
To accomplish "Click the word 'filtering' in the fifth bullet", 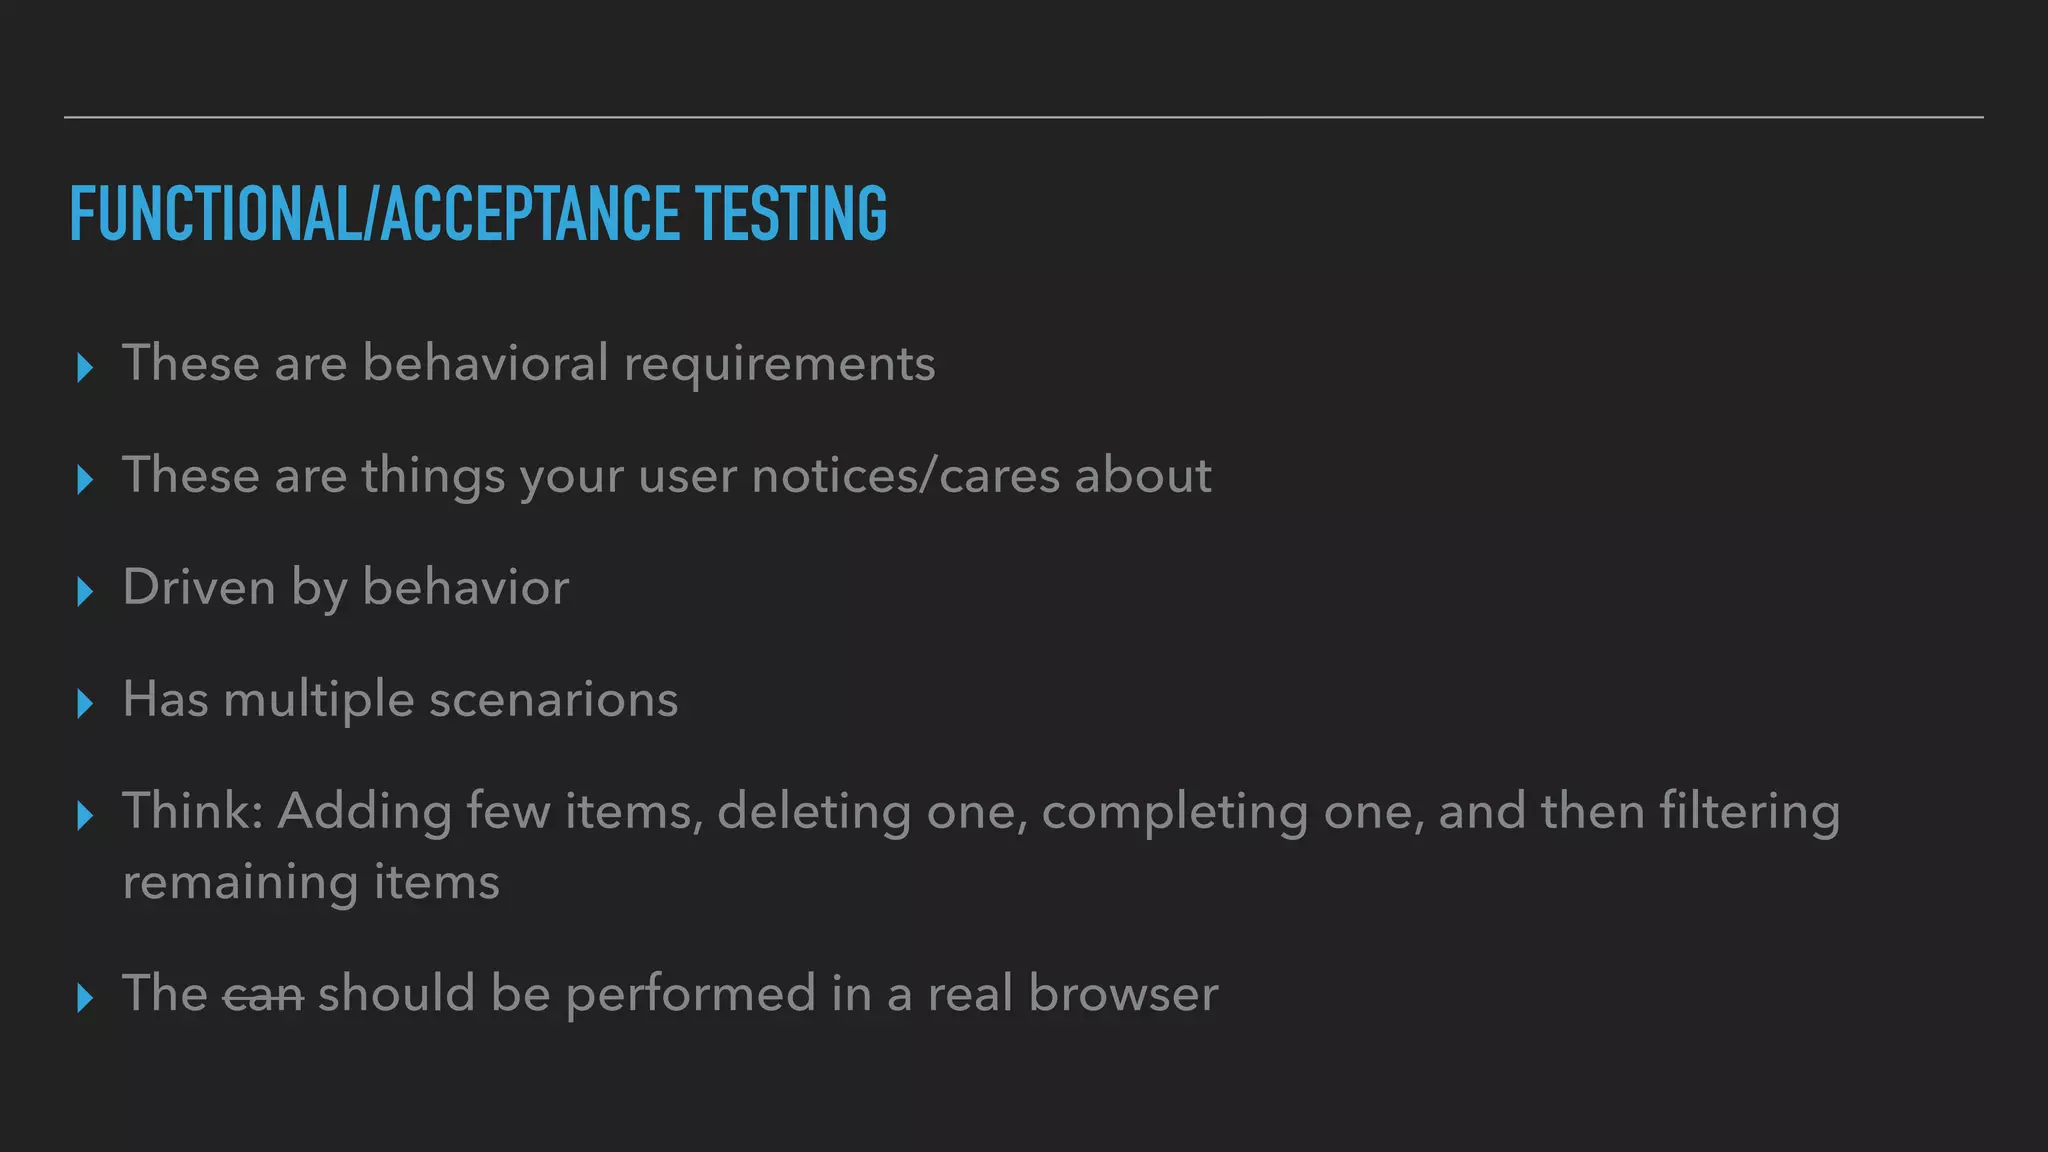I will coord(1750,812).
